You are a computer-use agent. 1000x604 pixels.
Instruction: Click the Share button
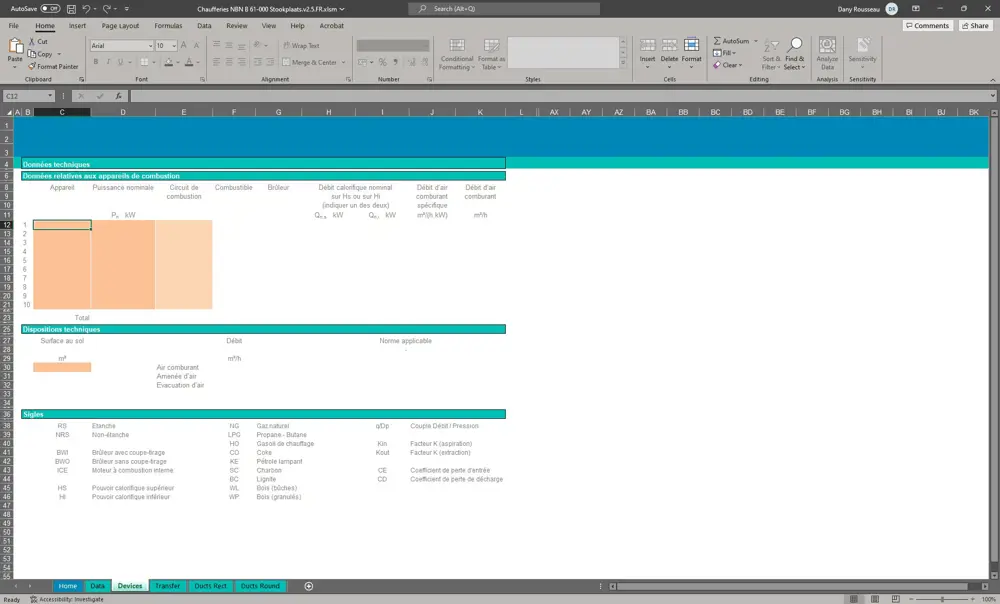(x=975, y=26)
